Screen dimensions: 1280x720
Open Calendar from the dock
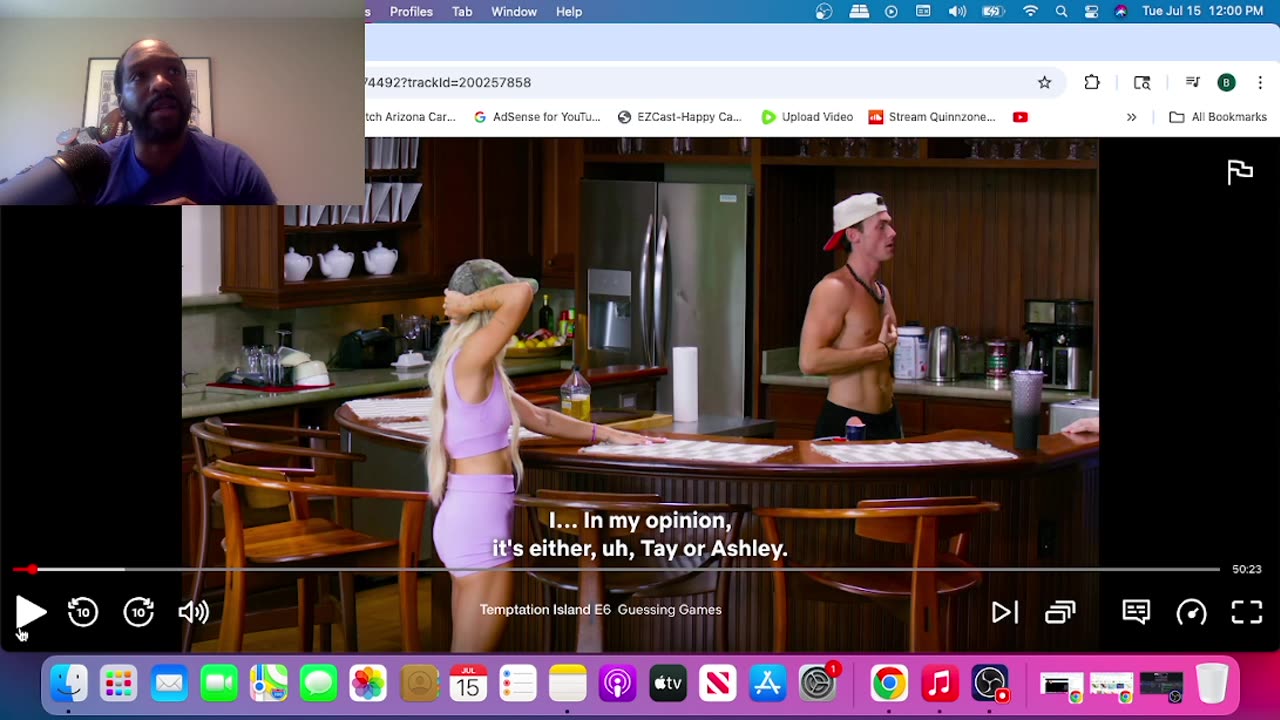468,684
